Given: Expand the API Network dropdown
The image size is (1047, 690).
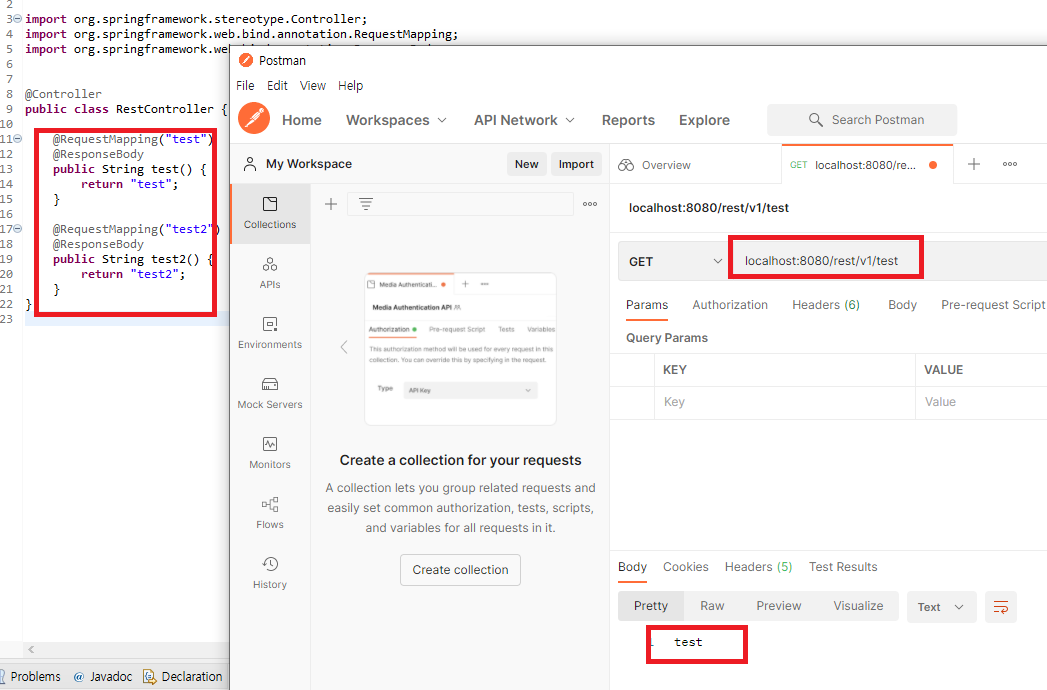Looking at the screenshot, I should 524,120.
